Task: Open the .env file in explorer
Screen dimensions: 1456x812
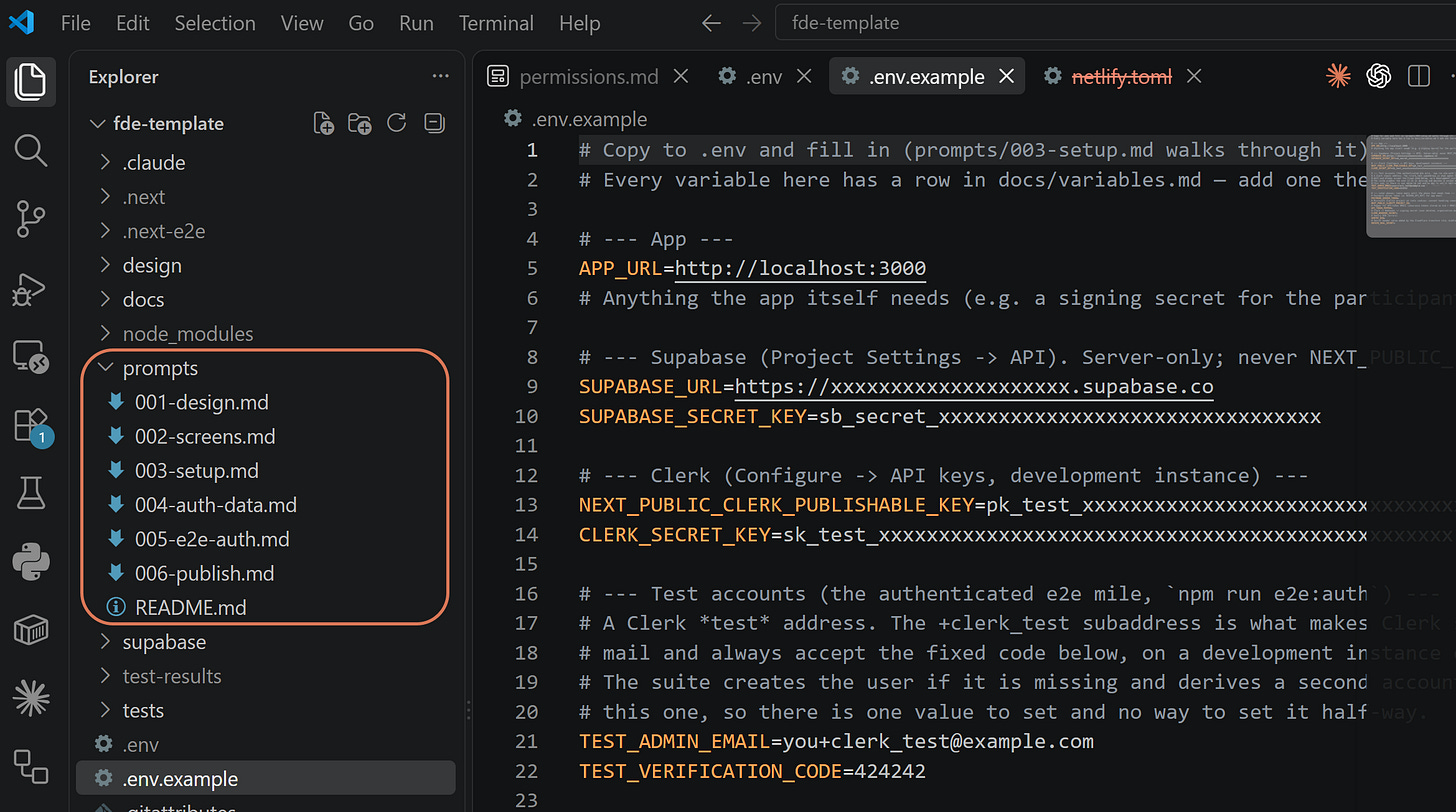Action: (x=140, y=744)
